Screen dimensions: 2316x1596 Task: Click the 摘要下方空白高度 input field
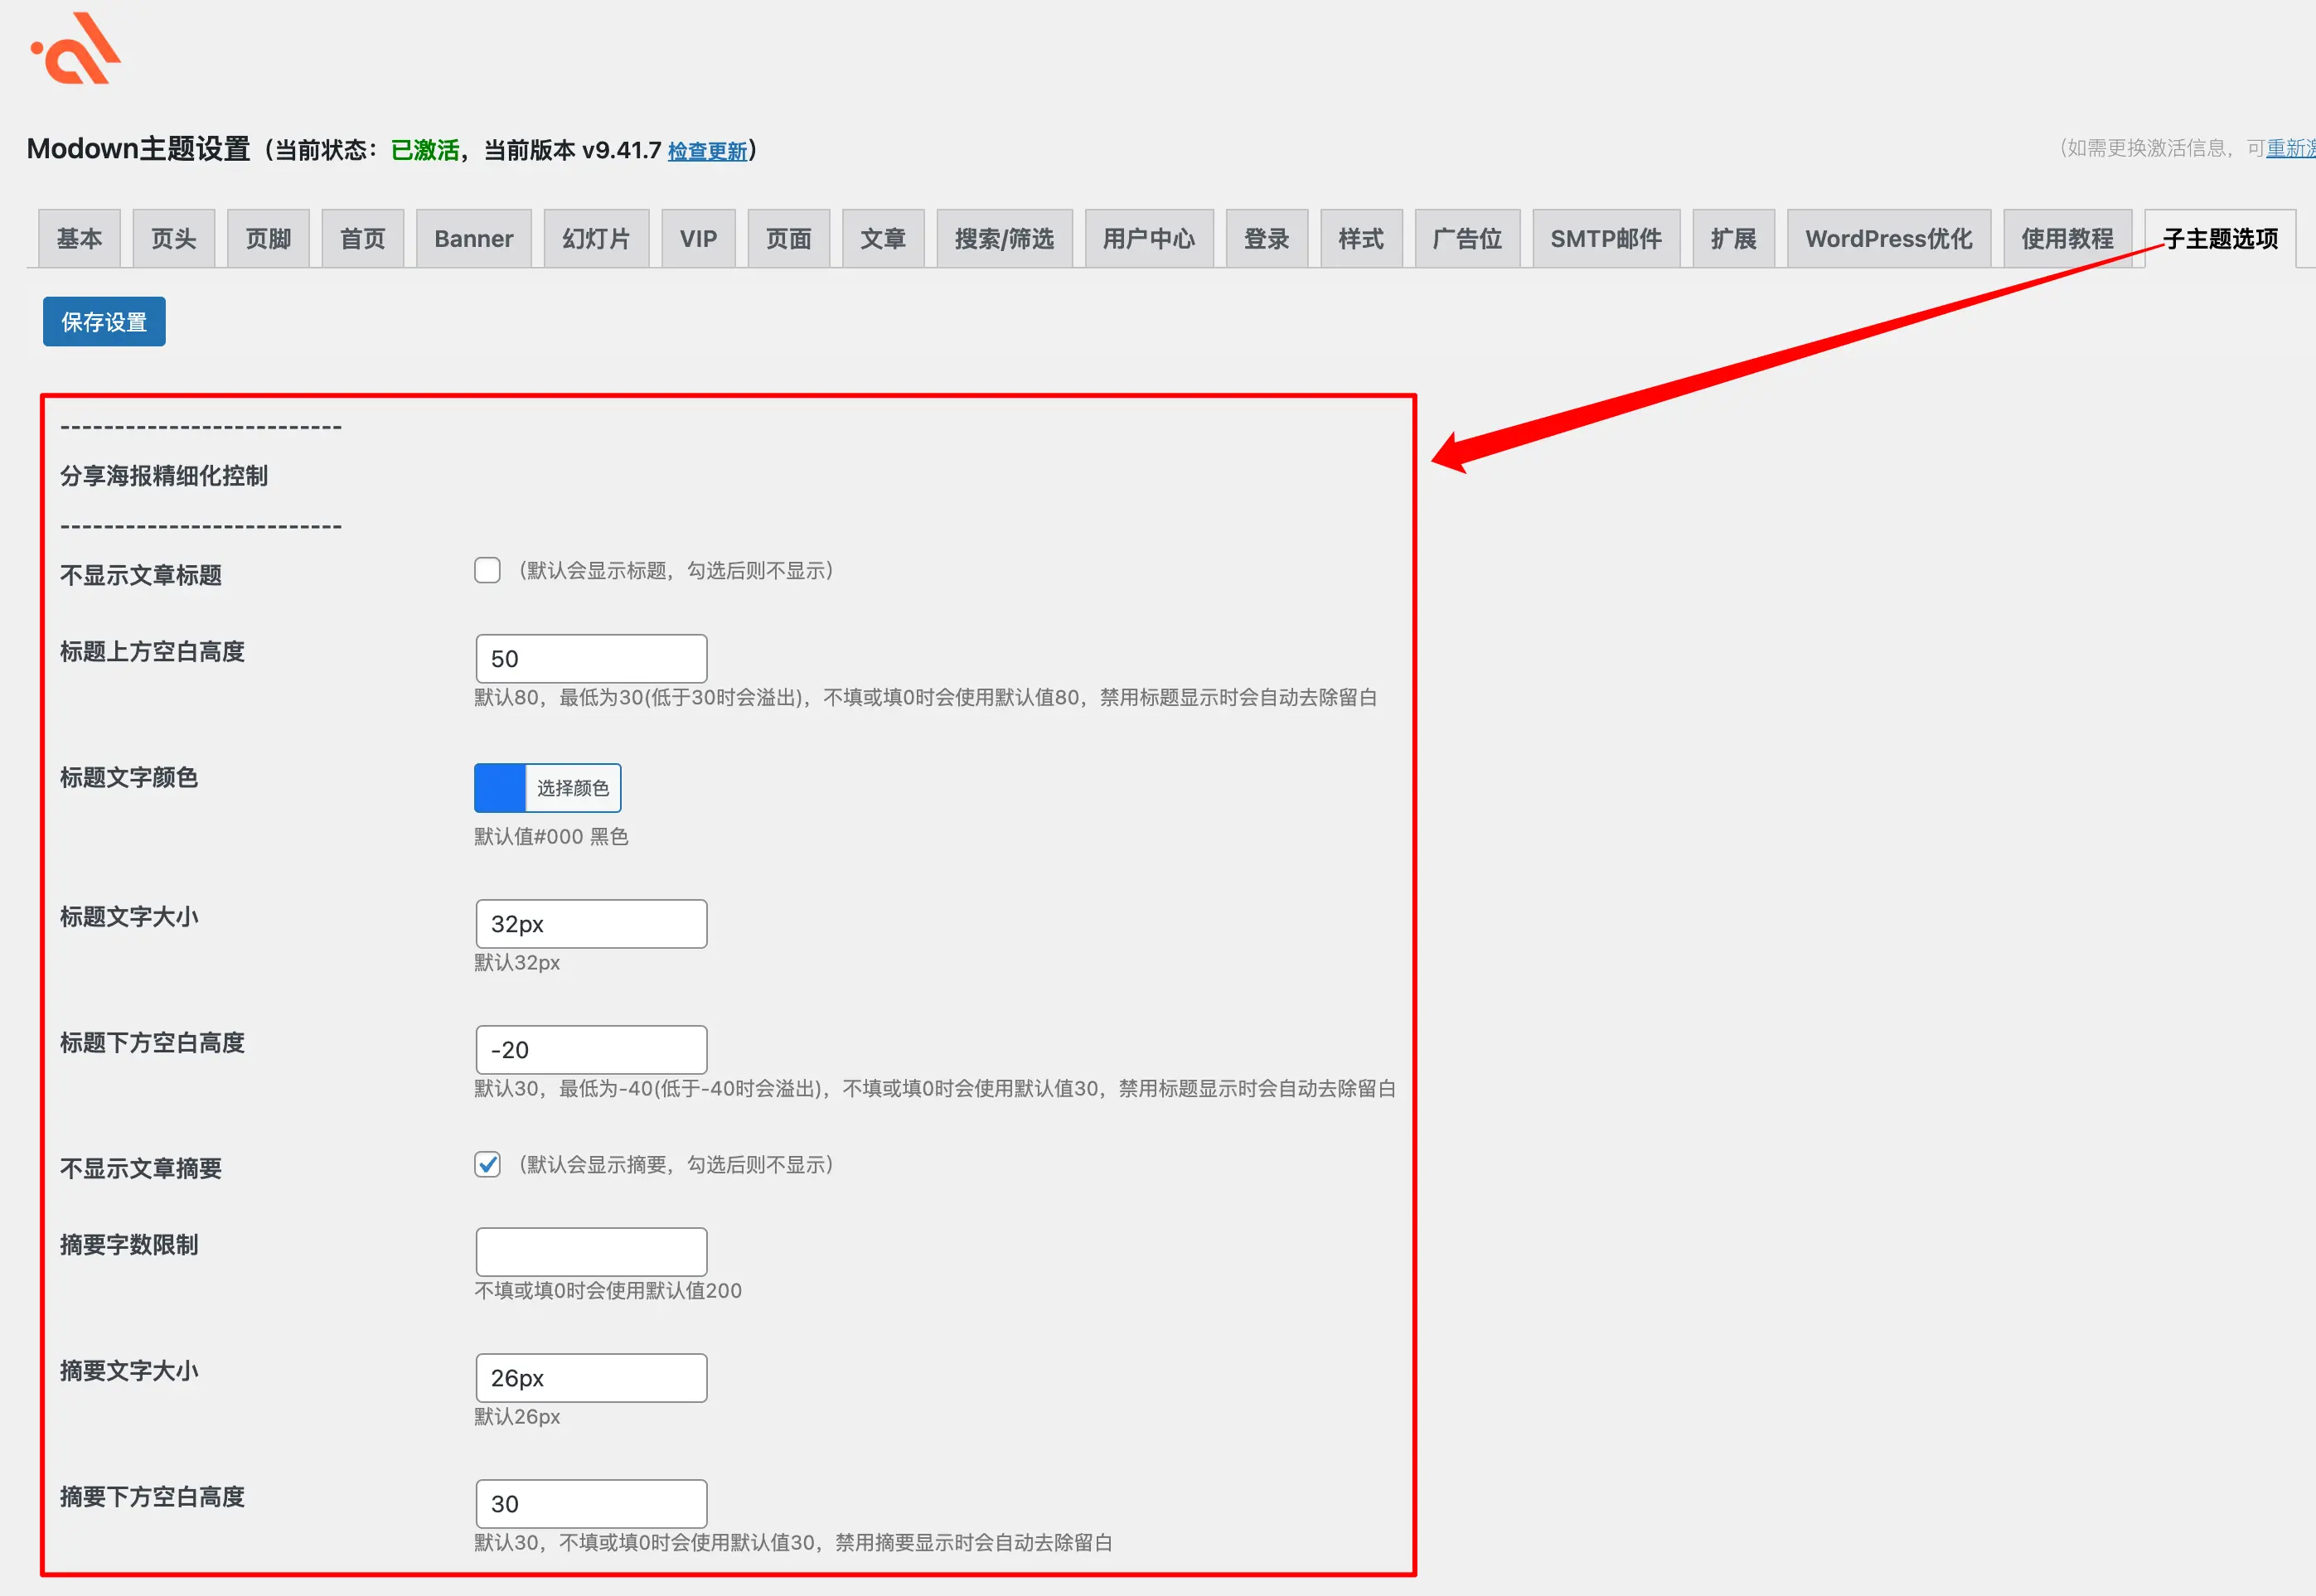(591, 1504)
